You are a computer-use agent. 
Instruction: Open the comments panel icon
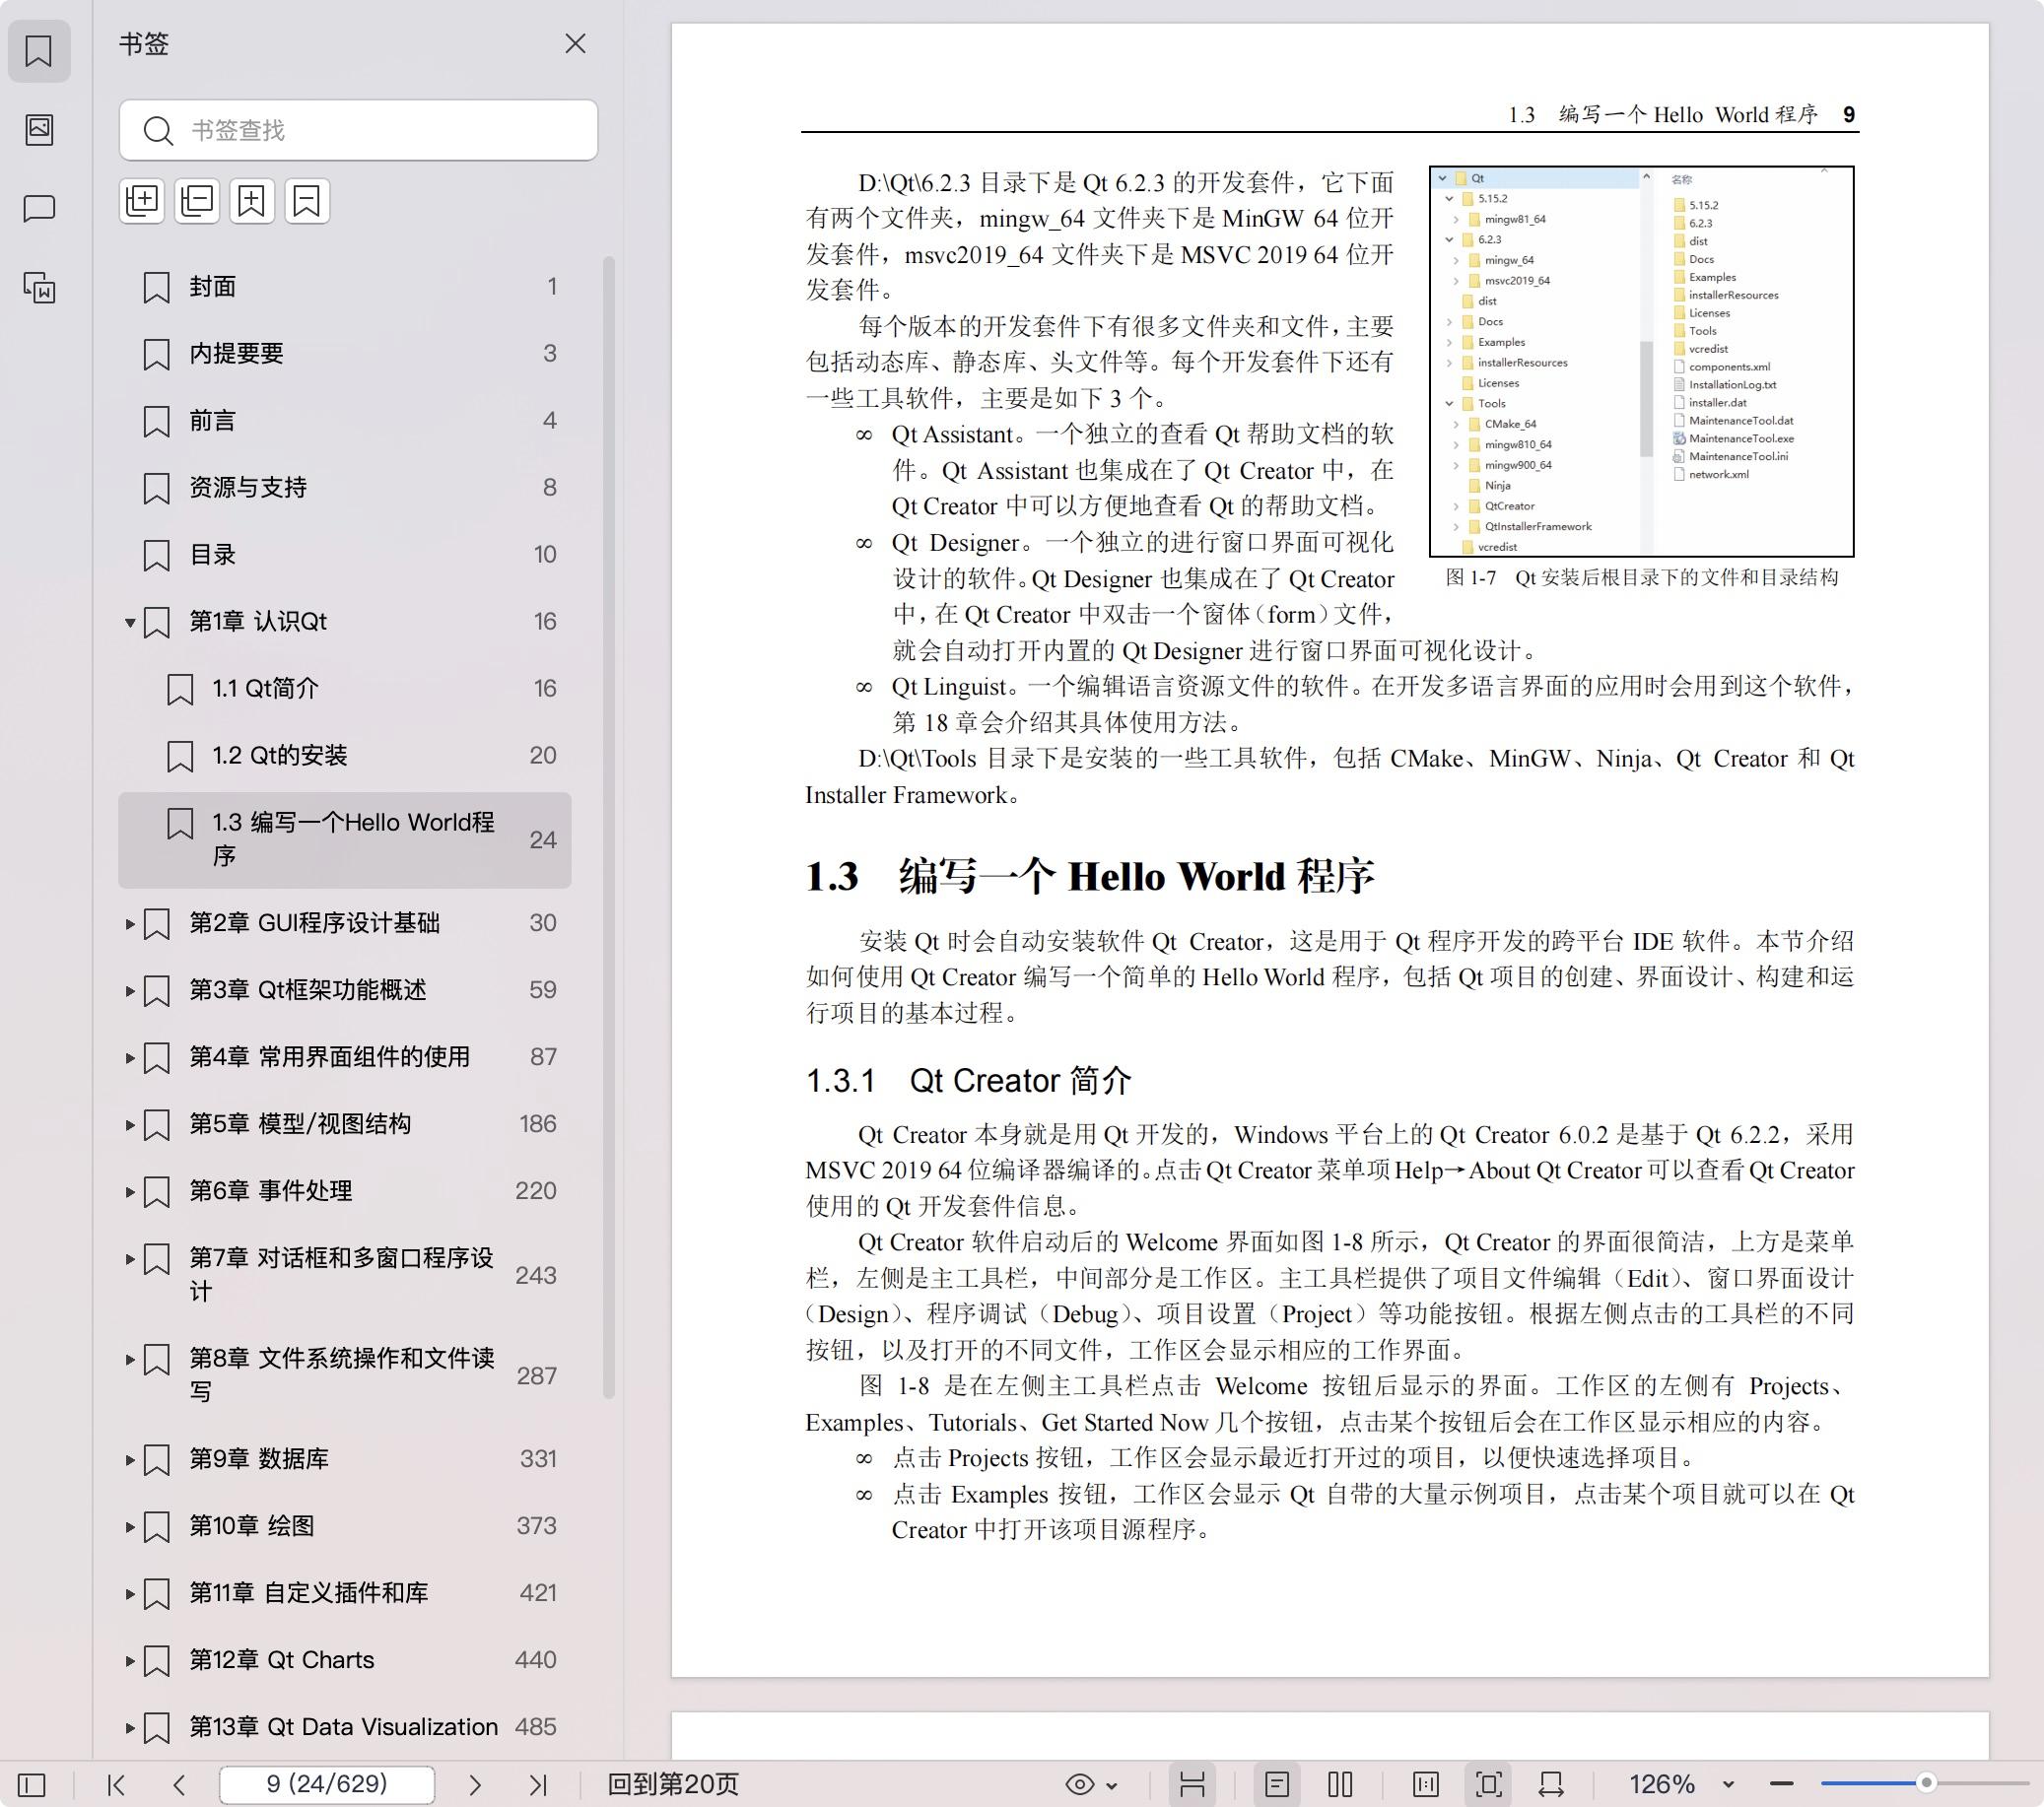[39, 208]
